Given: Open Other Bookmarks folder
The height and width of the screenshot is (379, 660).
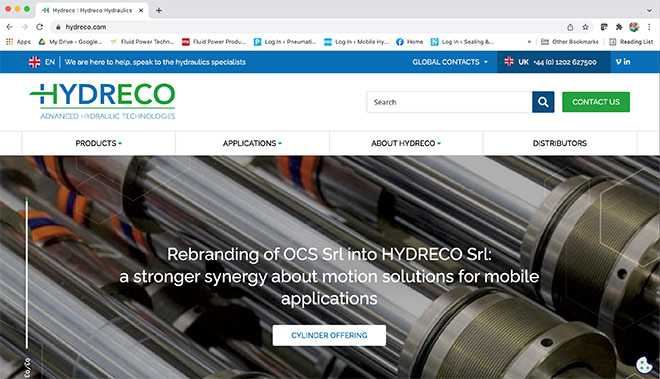Looking at the screenshot, I should [570, 42].
